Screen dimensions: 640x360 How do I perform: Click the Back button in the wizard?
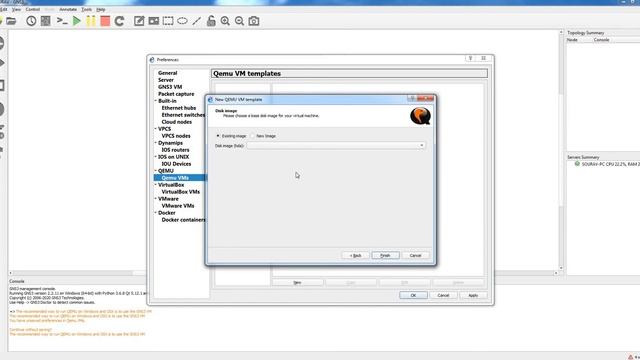click(355, 255)
